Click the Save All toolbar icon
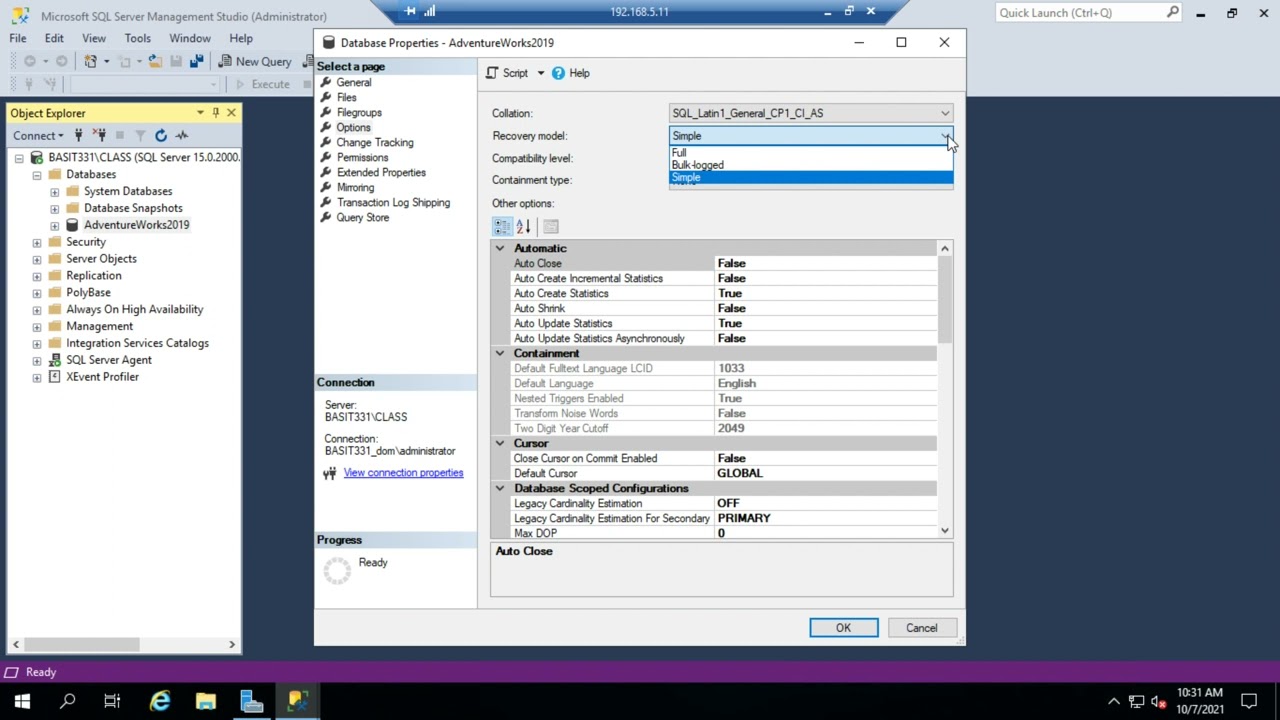Screen dimensions: 1280x720 pyautogui.click(x=196, y=61)
